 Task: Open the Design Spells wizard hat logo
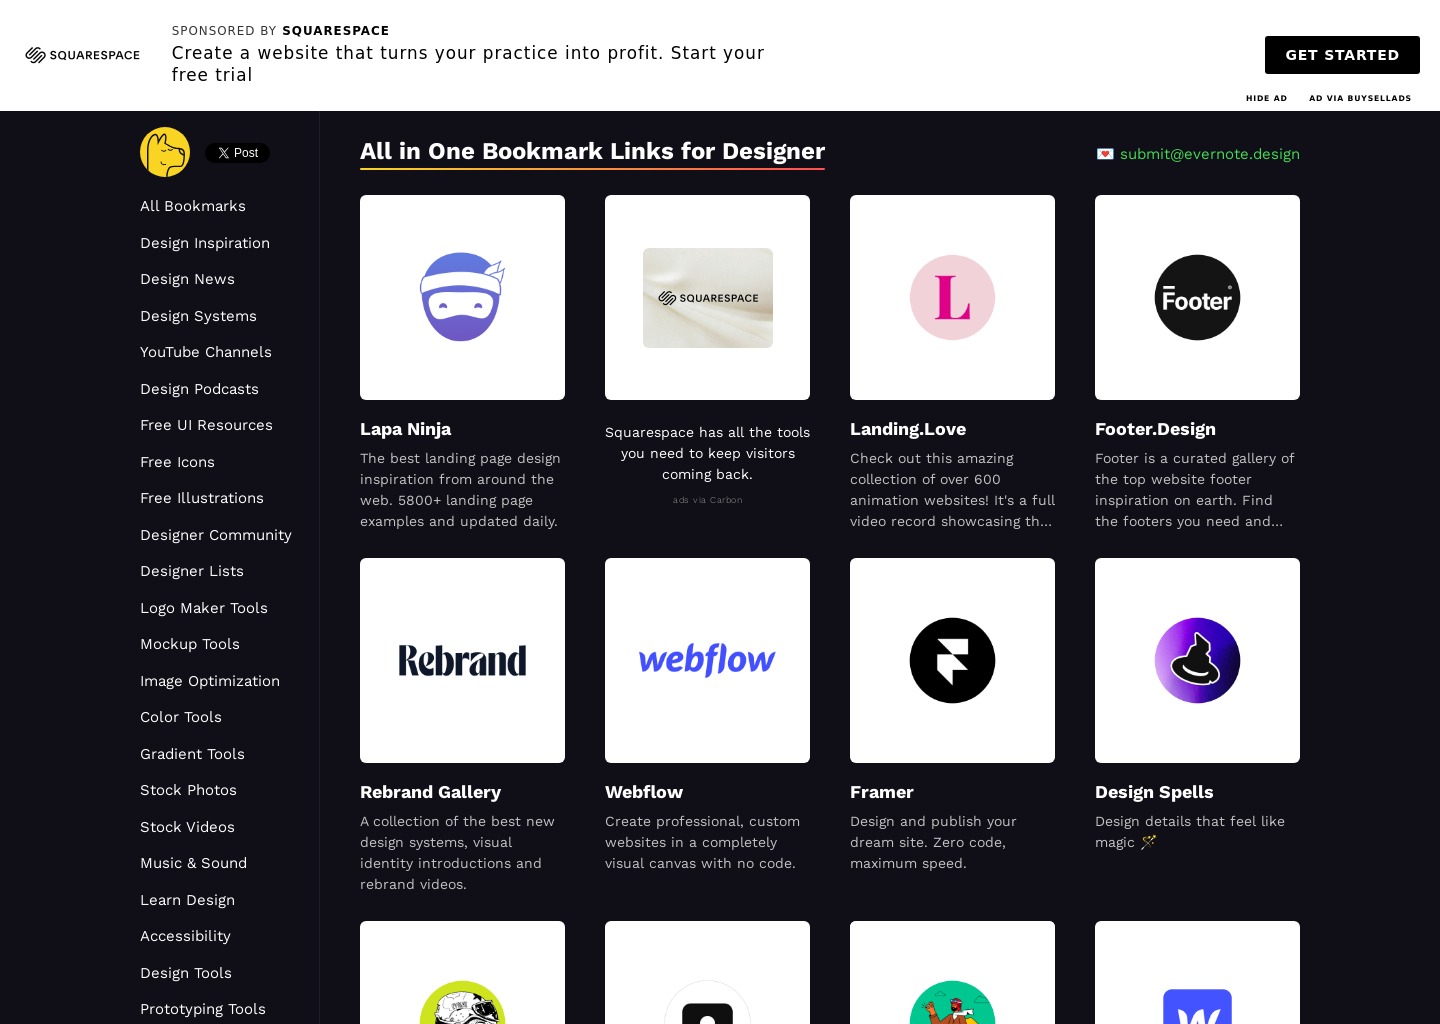click(1197, 660)
